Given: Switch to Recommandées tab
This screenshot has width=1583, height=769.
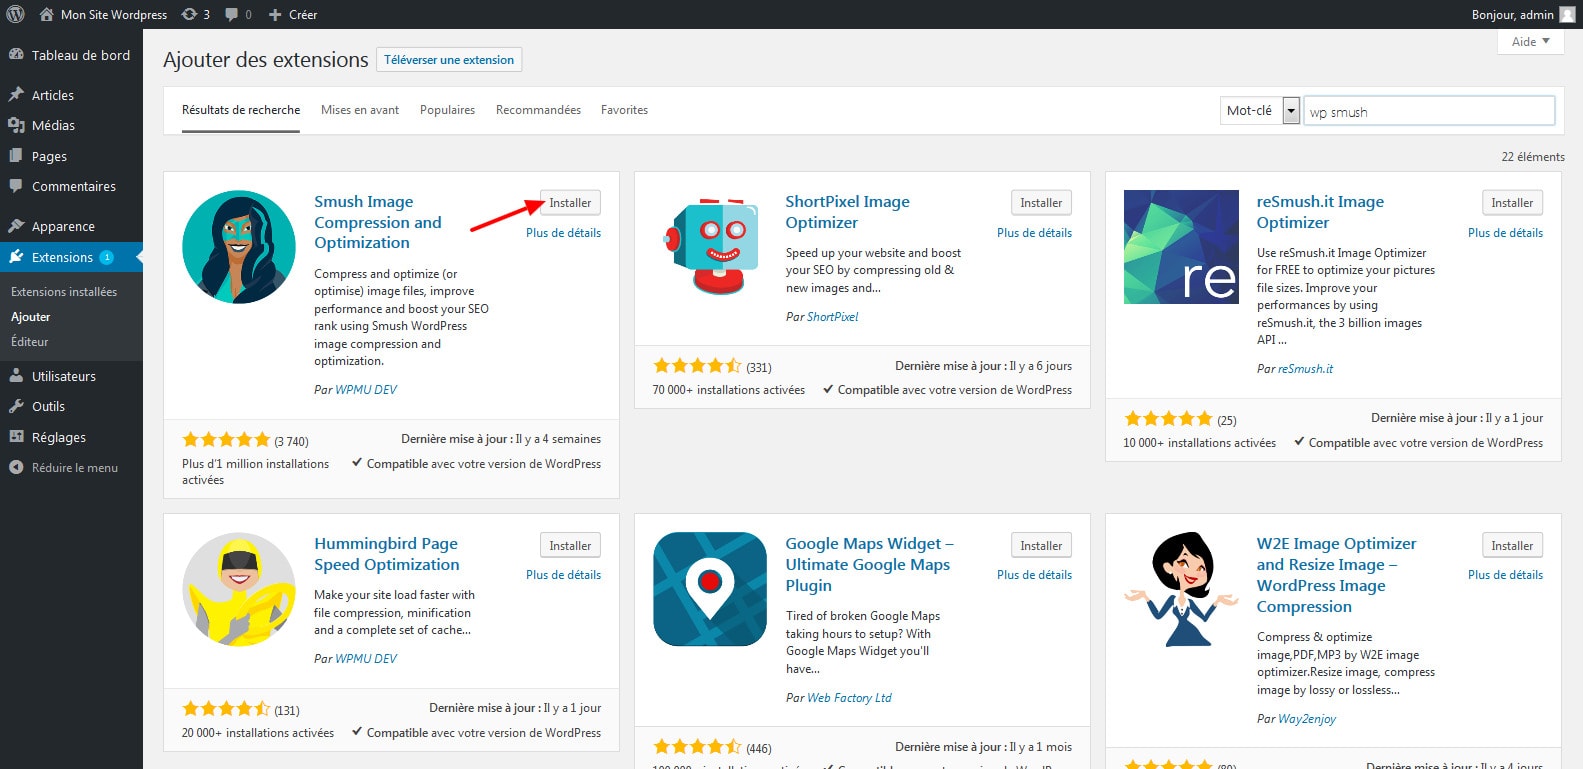Looking at the screenshot, I should 538,110.
